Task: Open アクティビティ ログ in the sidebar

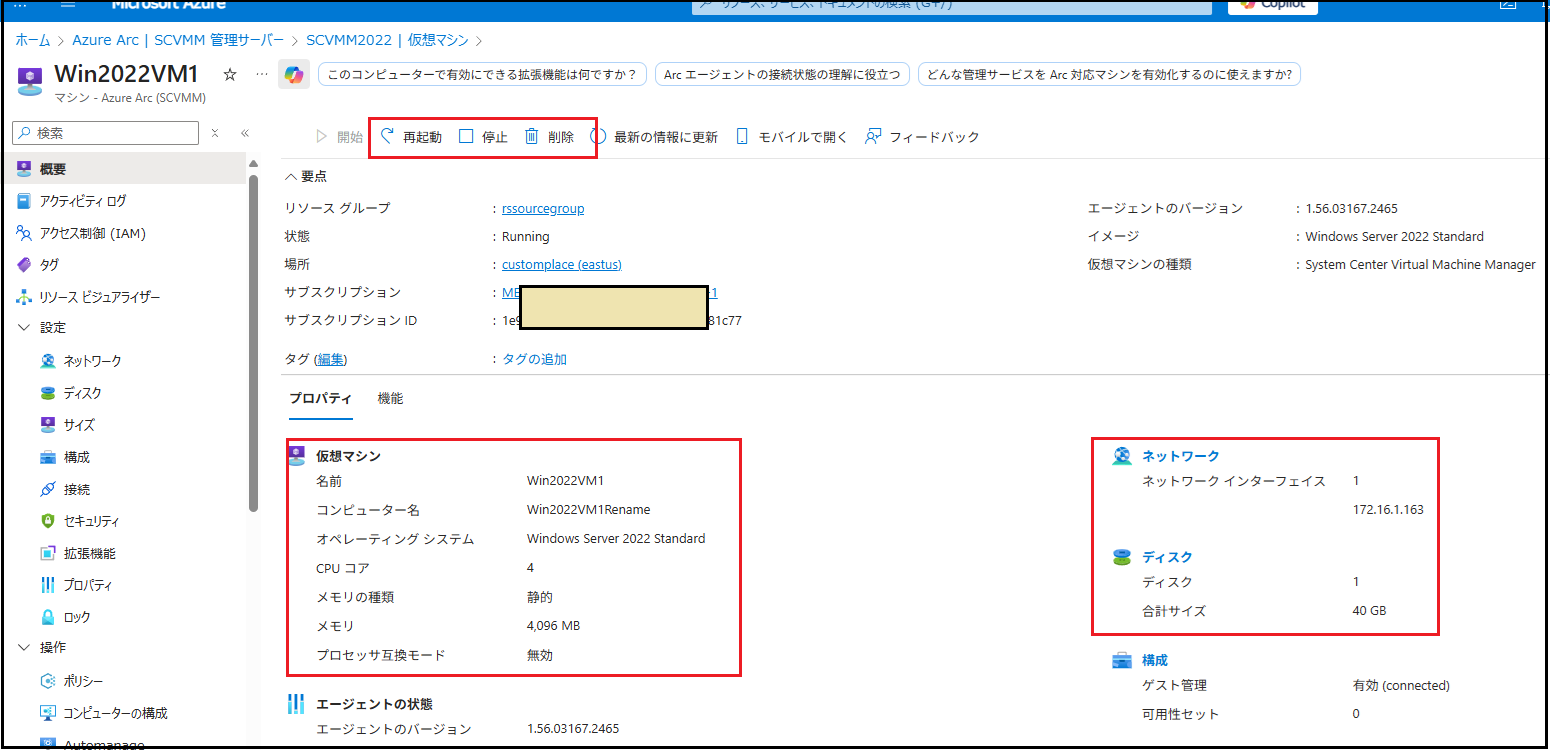Action: 82,201
